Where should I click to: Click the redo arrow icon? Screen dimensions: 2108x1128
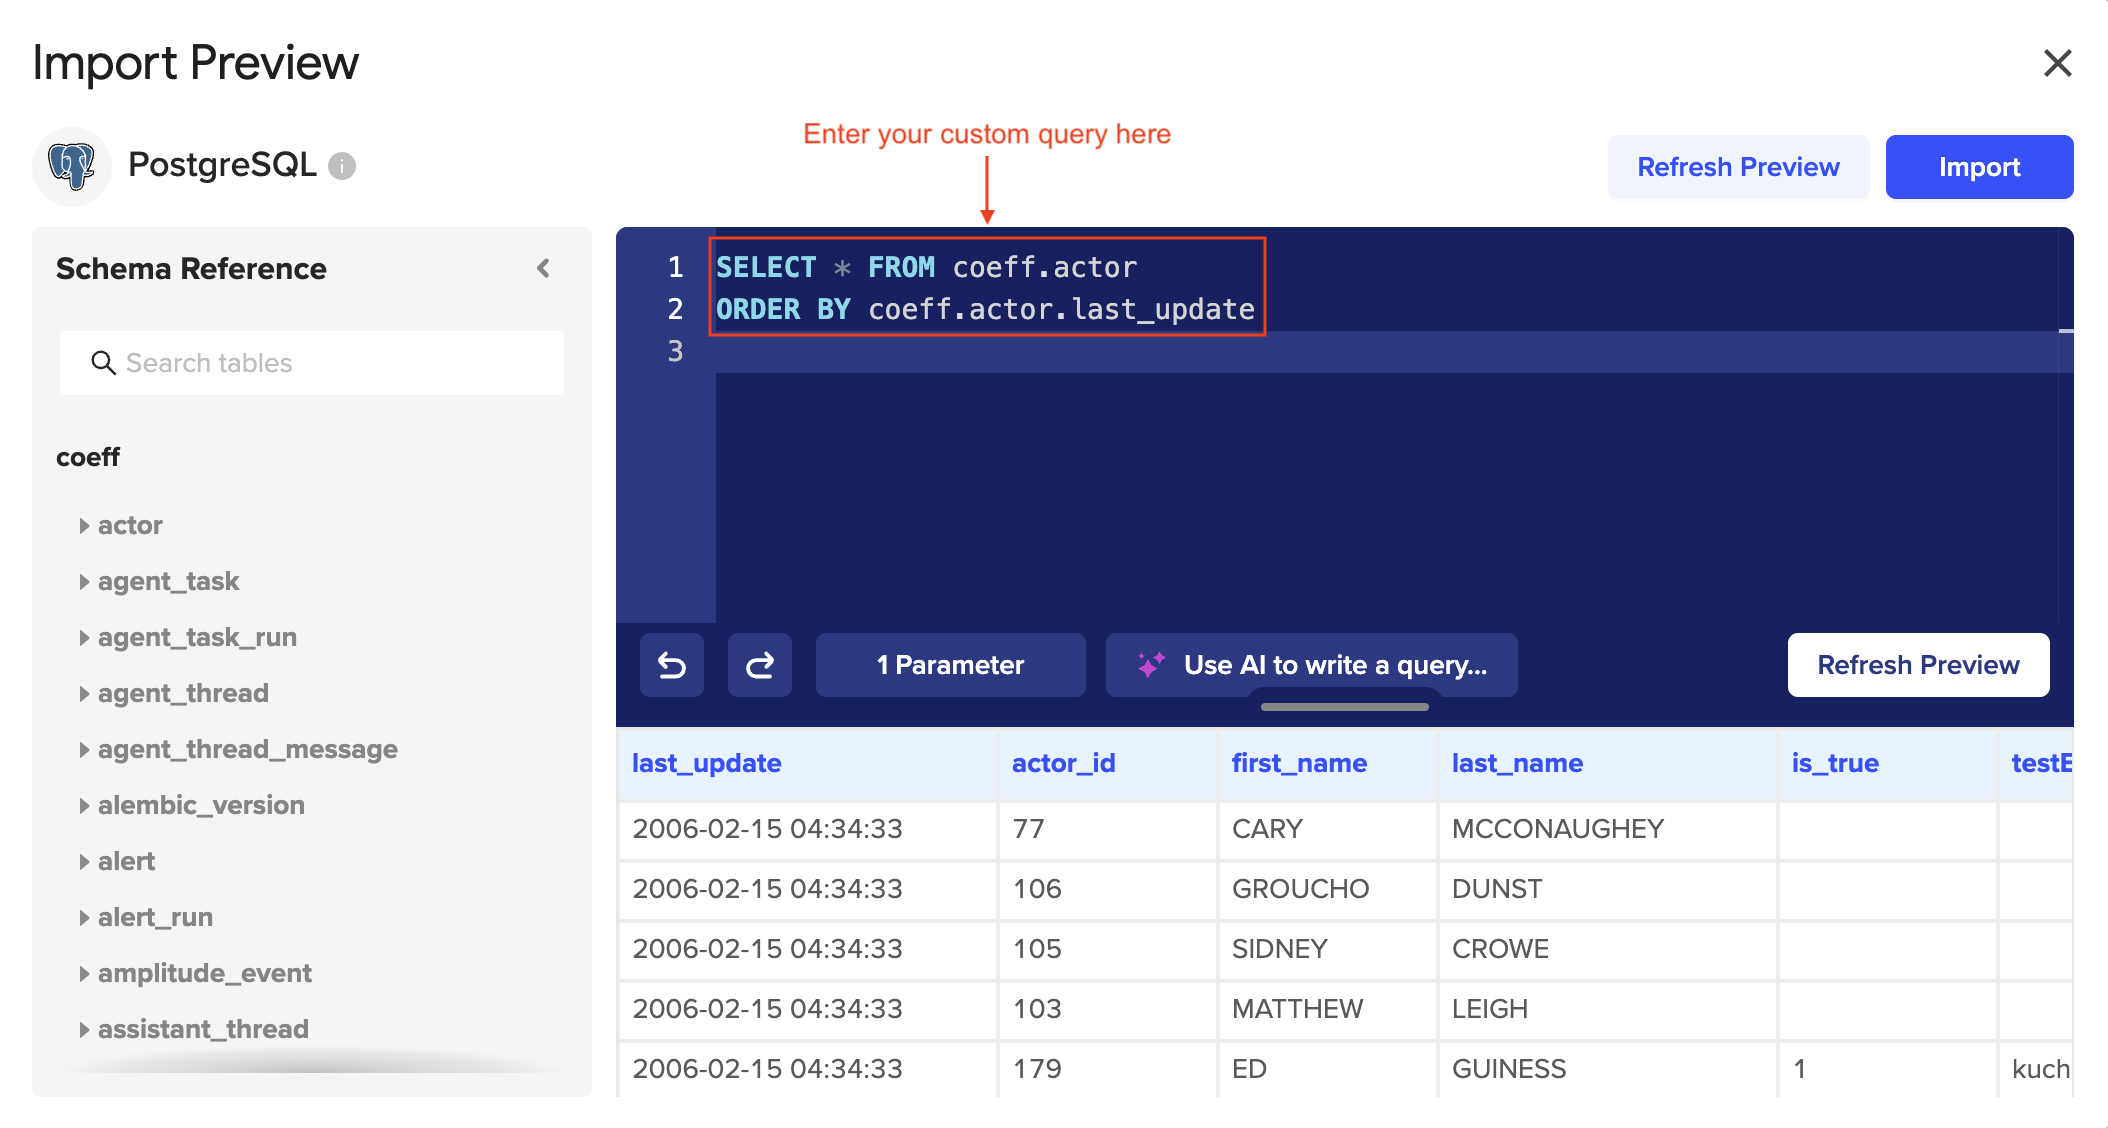pyautogui.click(x=760, y=665)
